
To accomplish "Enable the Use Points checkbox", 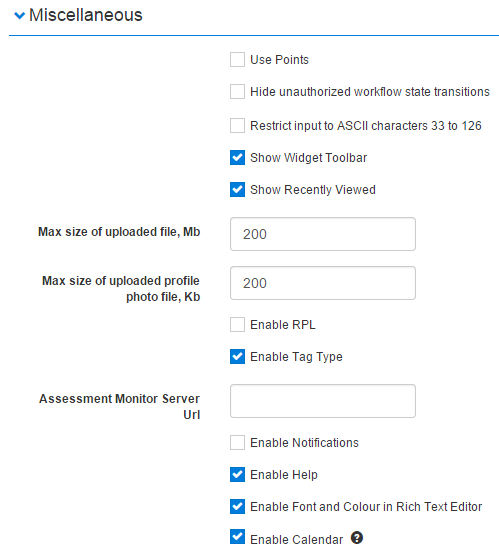I will coord(237,59).
